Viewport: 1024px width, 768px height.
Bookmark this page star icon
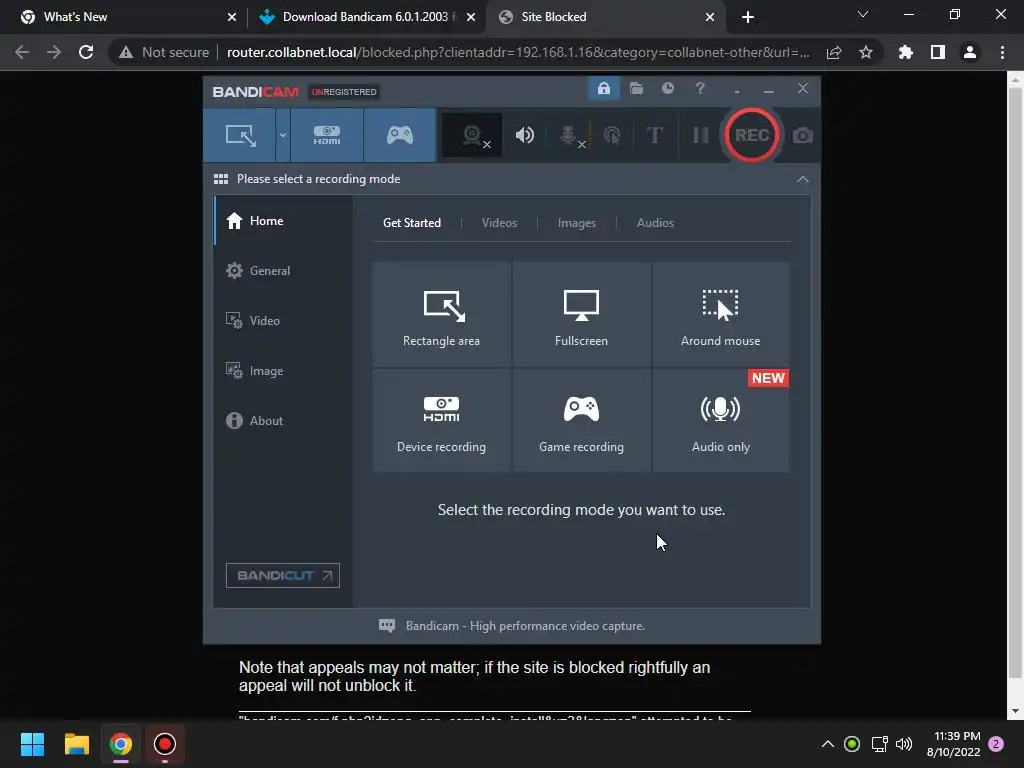point(865,52)
